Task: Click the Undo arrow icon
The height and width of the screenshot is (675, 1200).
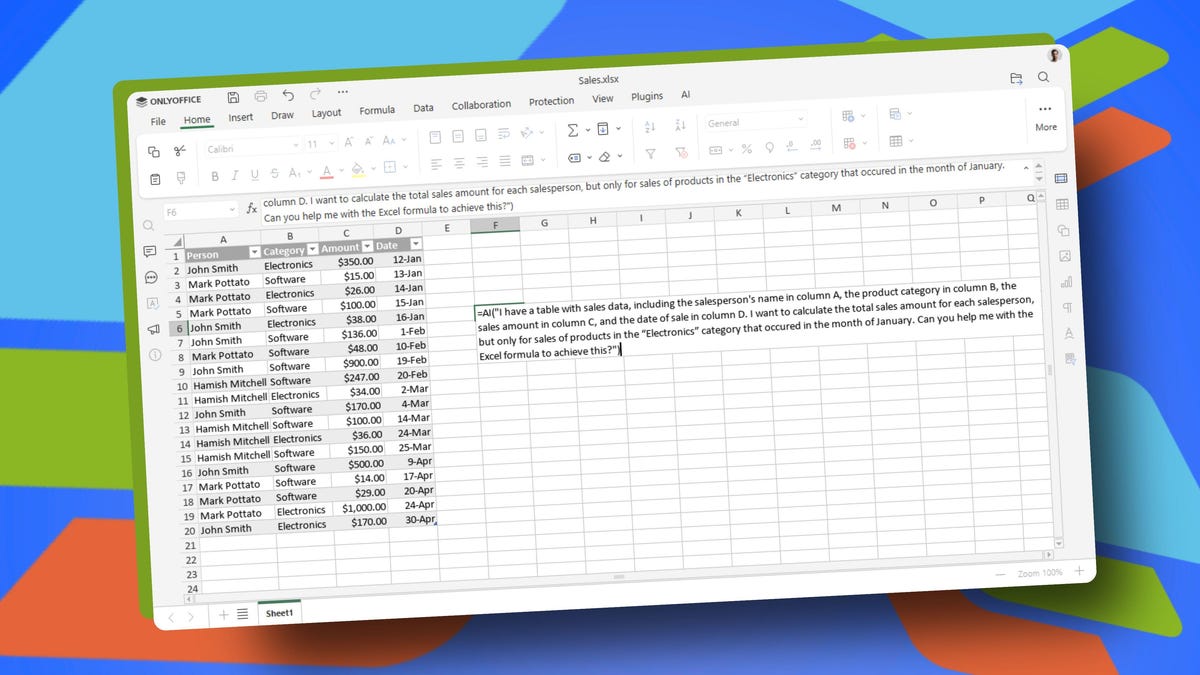Action: 288,95
